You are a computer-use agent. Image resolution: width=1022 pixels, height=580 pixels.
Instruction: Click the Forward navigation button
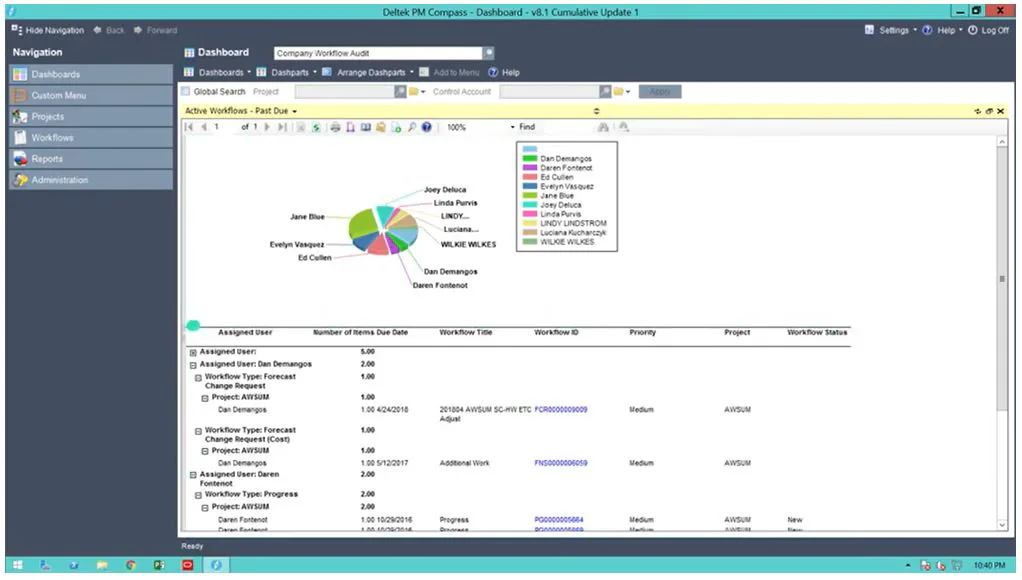[x=156, y=30]
